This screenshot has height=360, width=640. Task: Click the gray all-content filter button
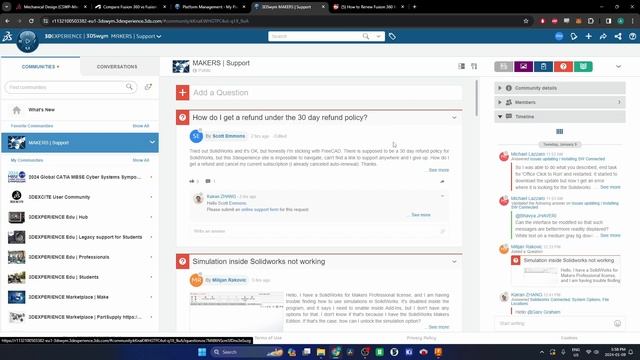click(504, 67)
